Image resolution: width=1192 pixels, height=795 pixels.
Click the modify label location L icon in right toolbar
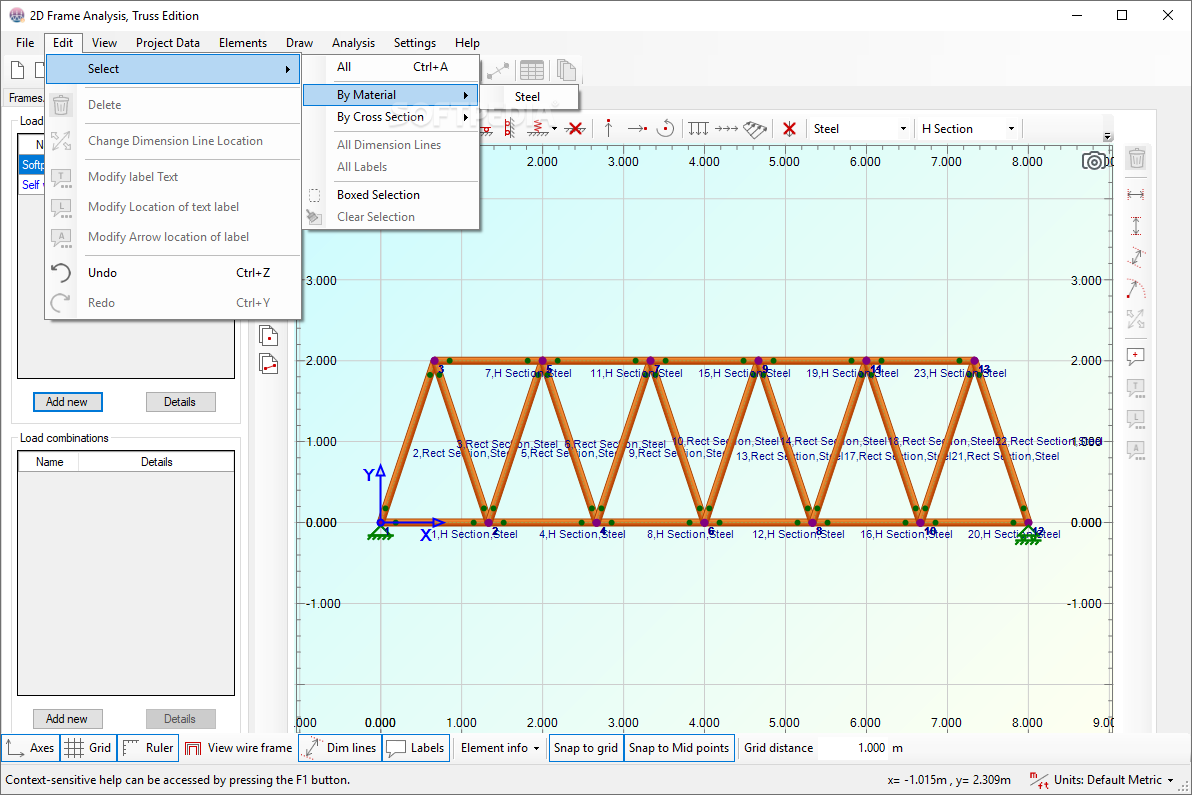(x=1136, y=420)
